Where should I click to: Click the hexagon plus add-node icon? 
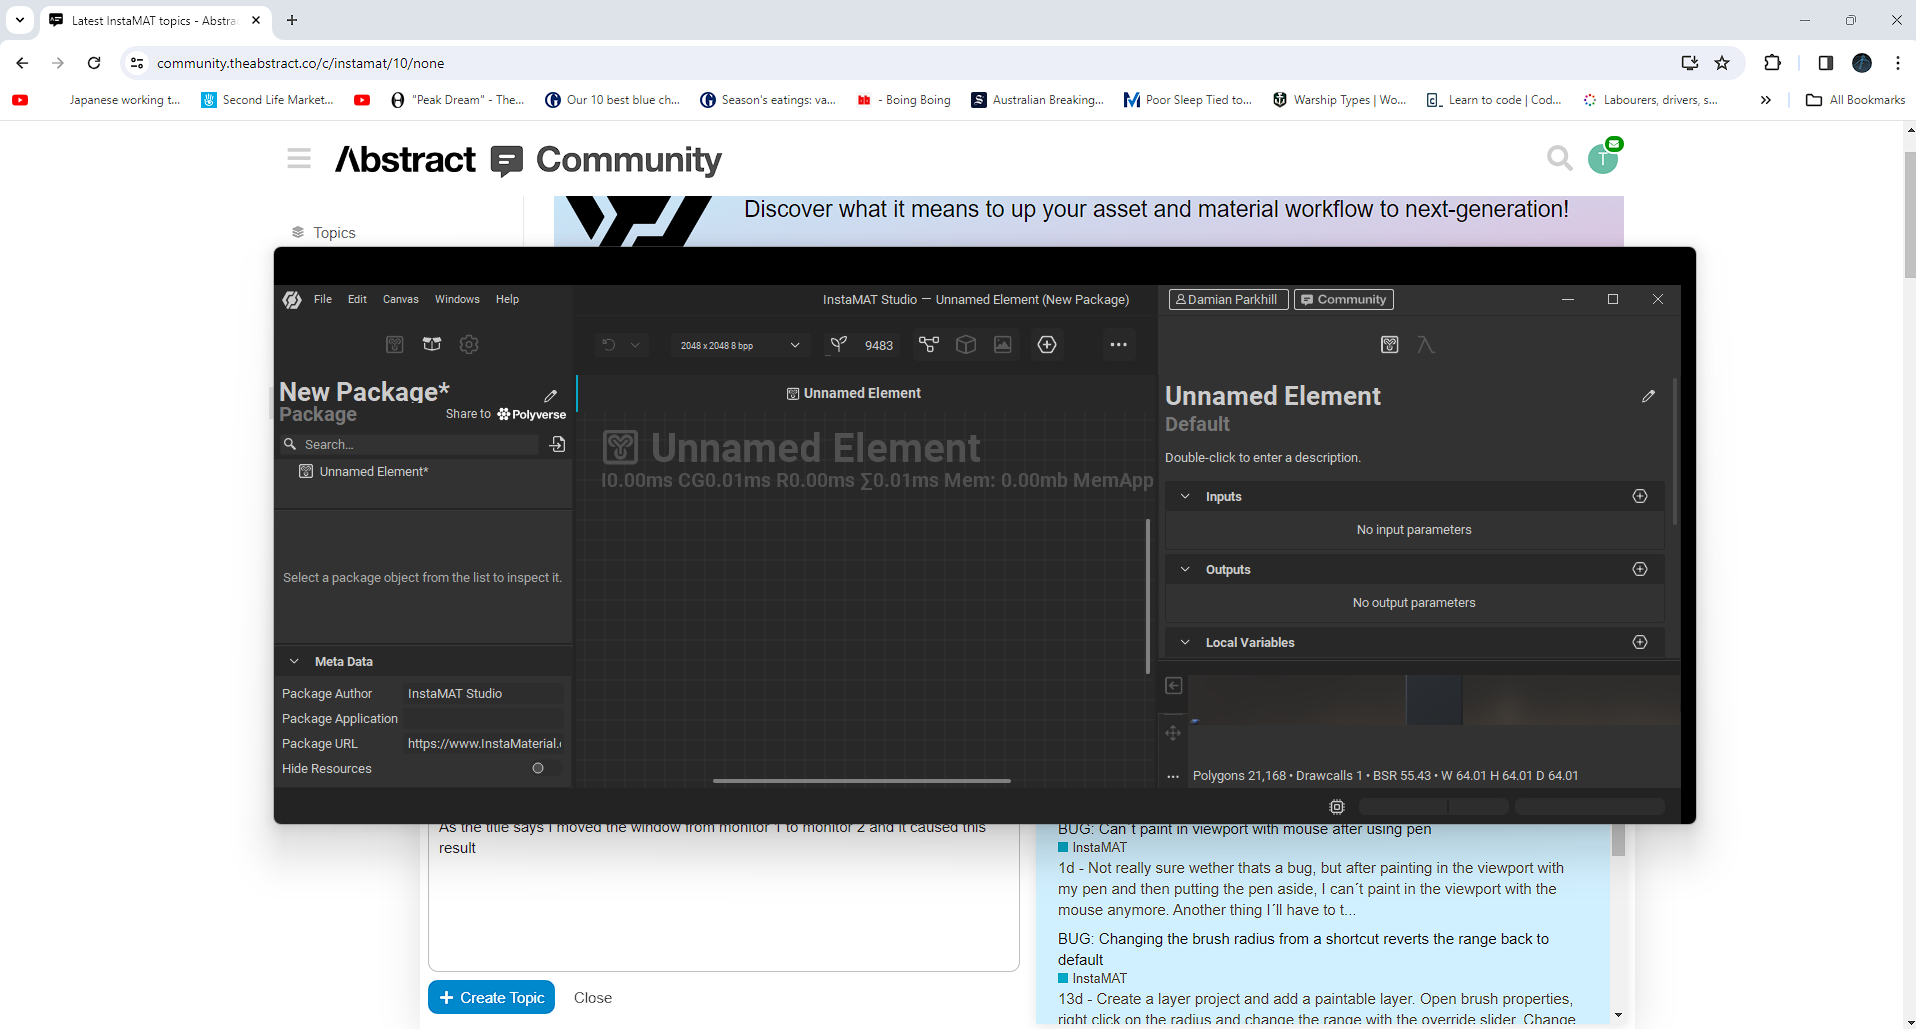point(1047,344)
